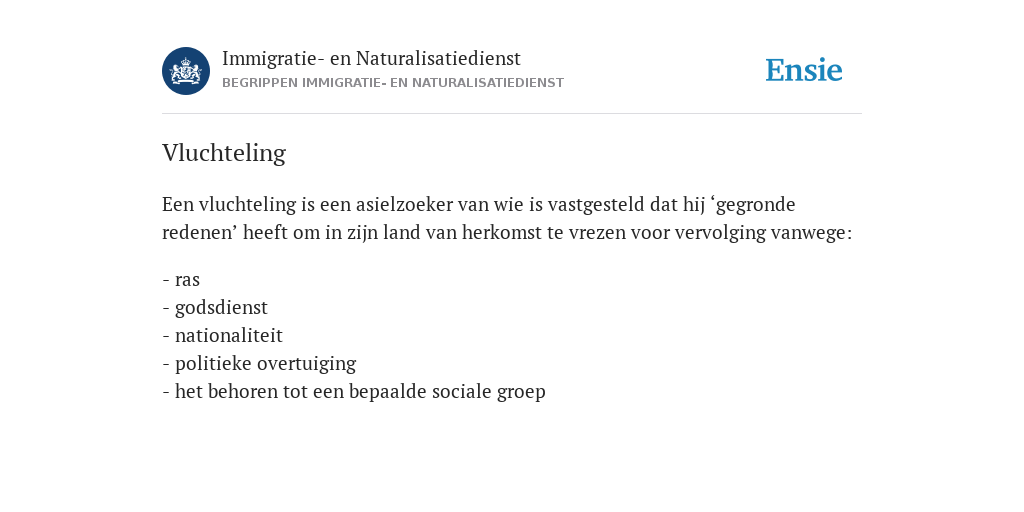Select the list item 'godsdienst'
The image size is (1024, 512).
(x=215, y=308)
